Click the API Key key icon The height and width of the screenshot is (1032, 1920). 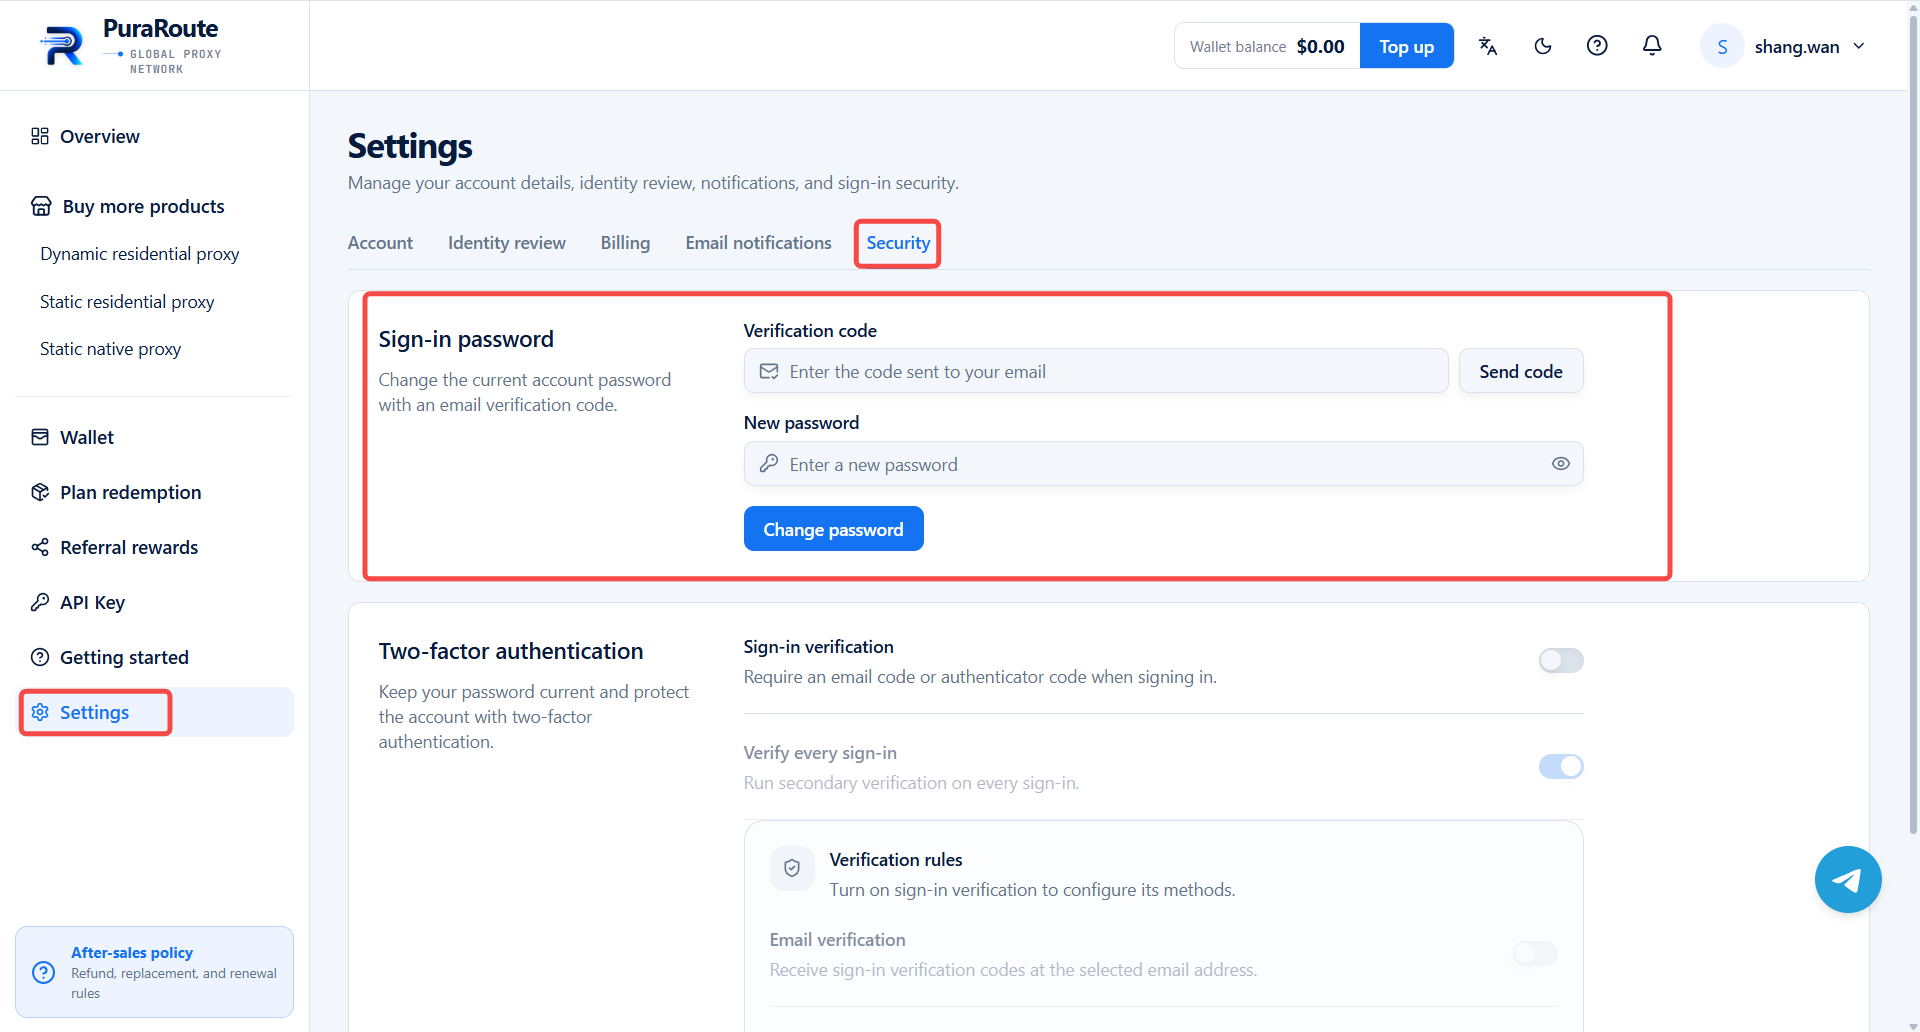40,602
